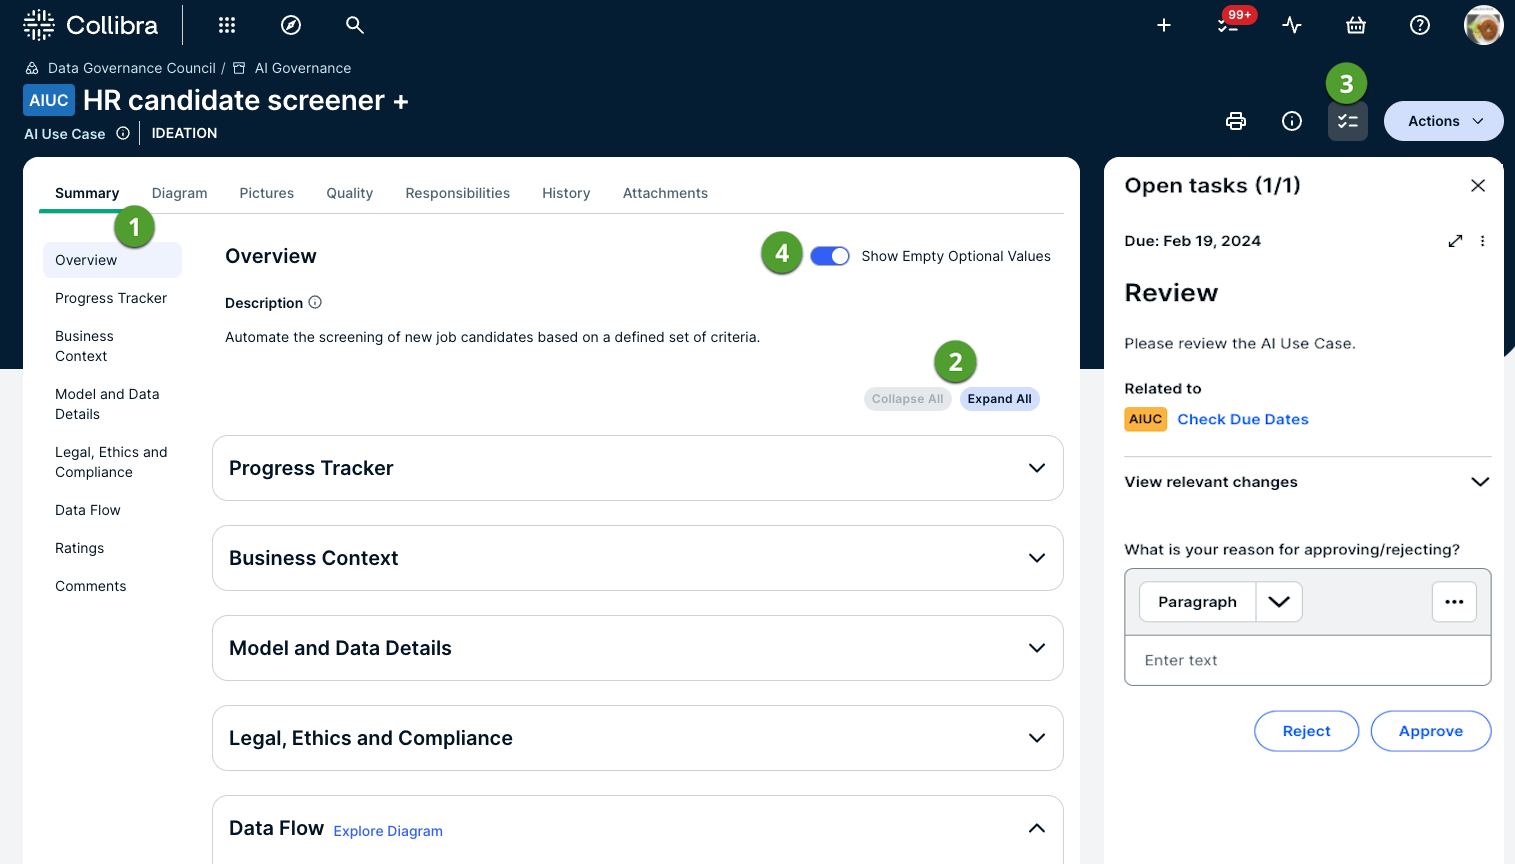1515x864 pixels.
Task: Switch to the Responsibilities tab
Action: pyautogui.click(x=457, y=193)
